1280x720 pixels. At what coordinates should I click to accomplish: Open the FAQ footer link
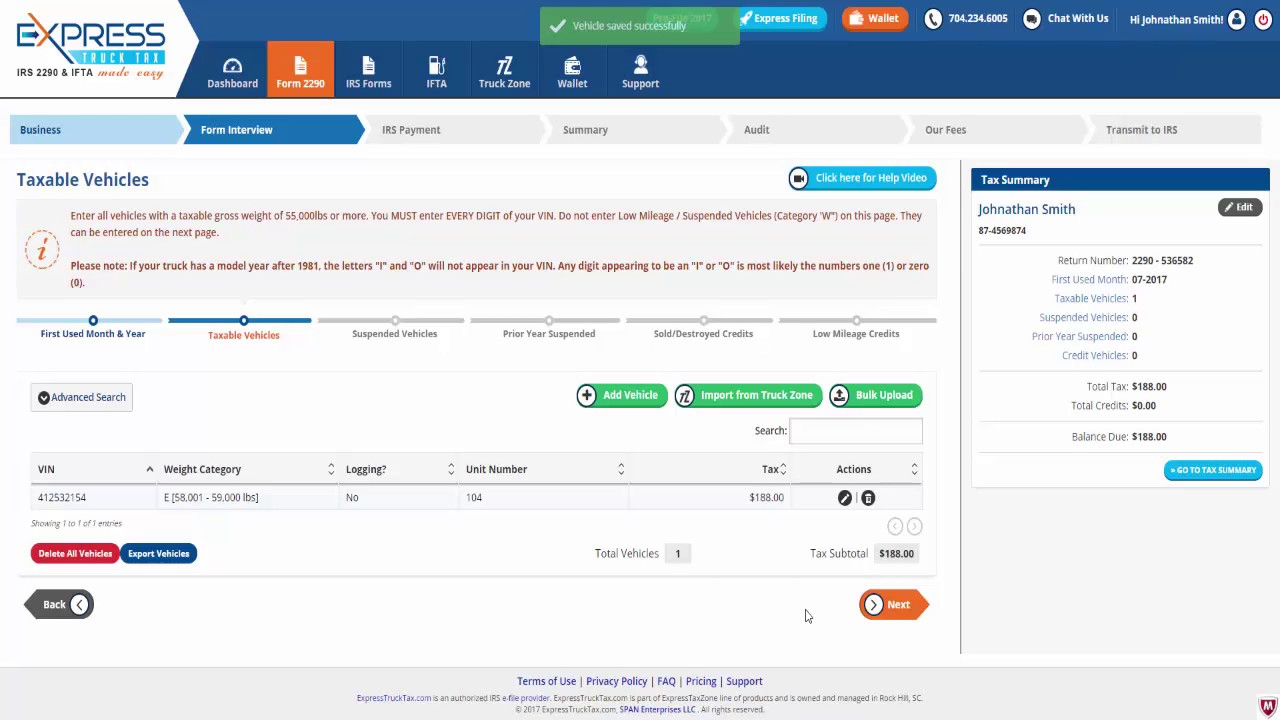click(x=666, y=681)
